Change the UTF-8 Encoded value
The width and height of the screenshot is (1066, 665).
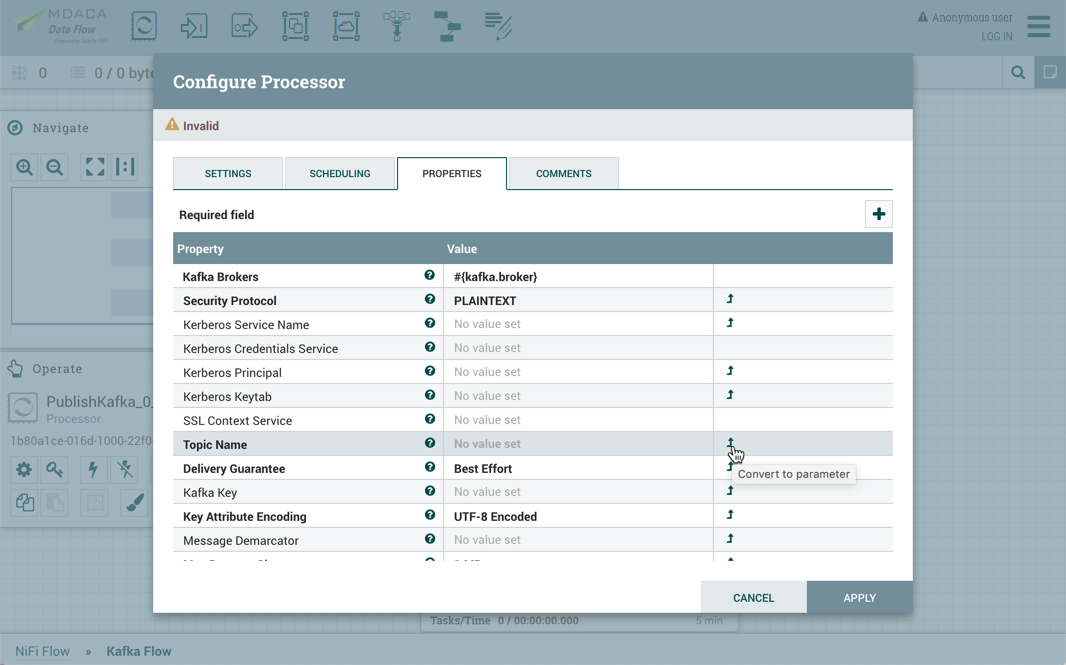[577, 517]
